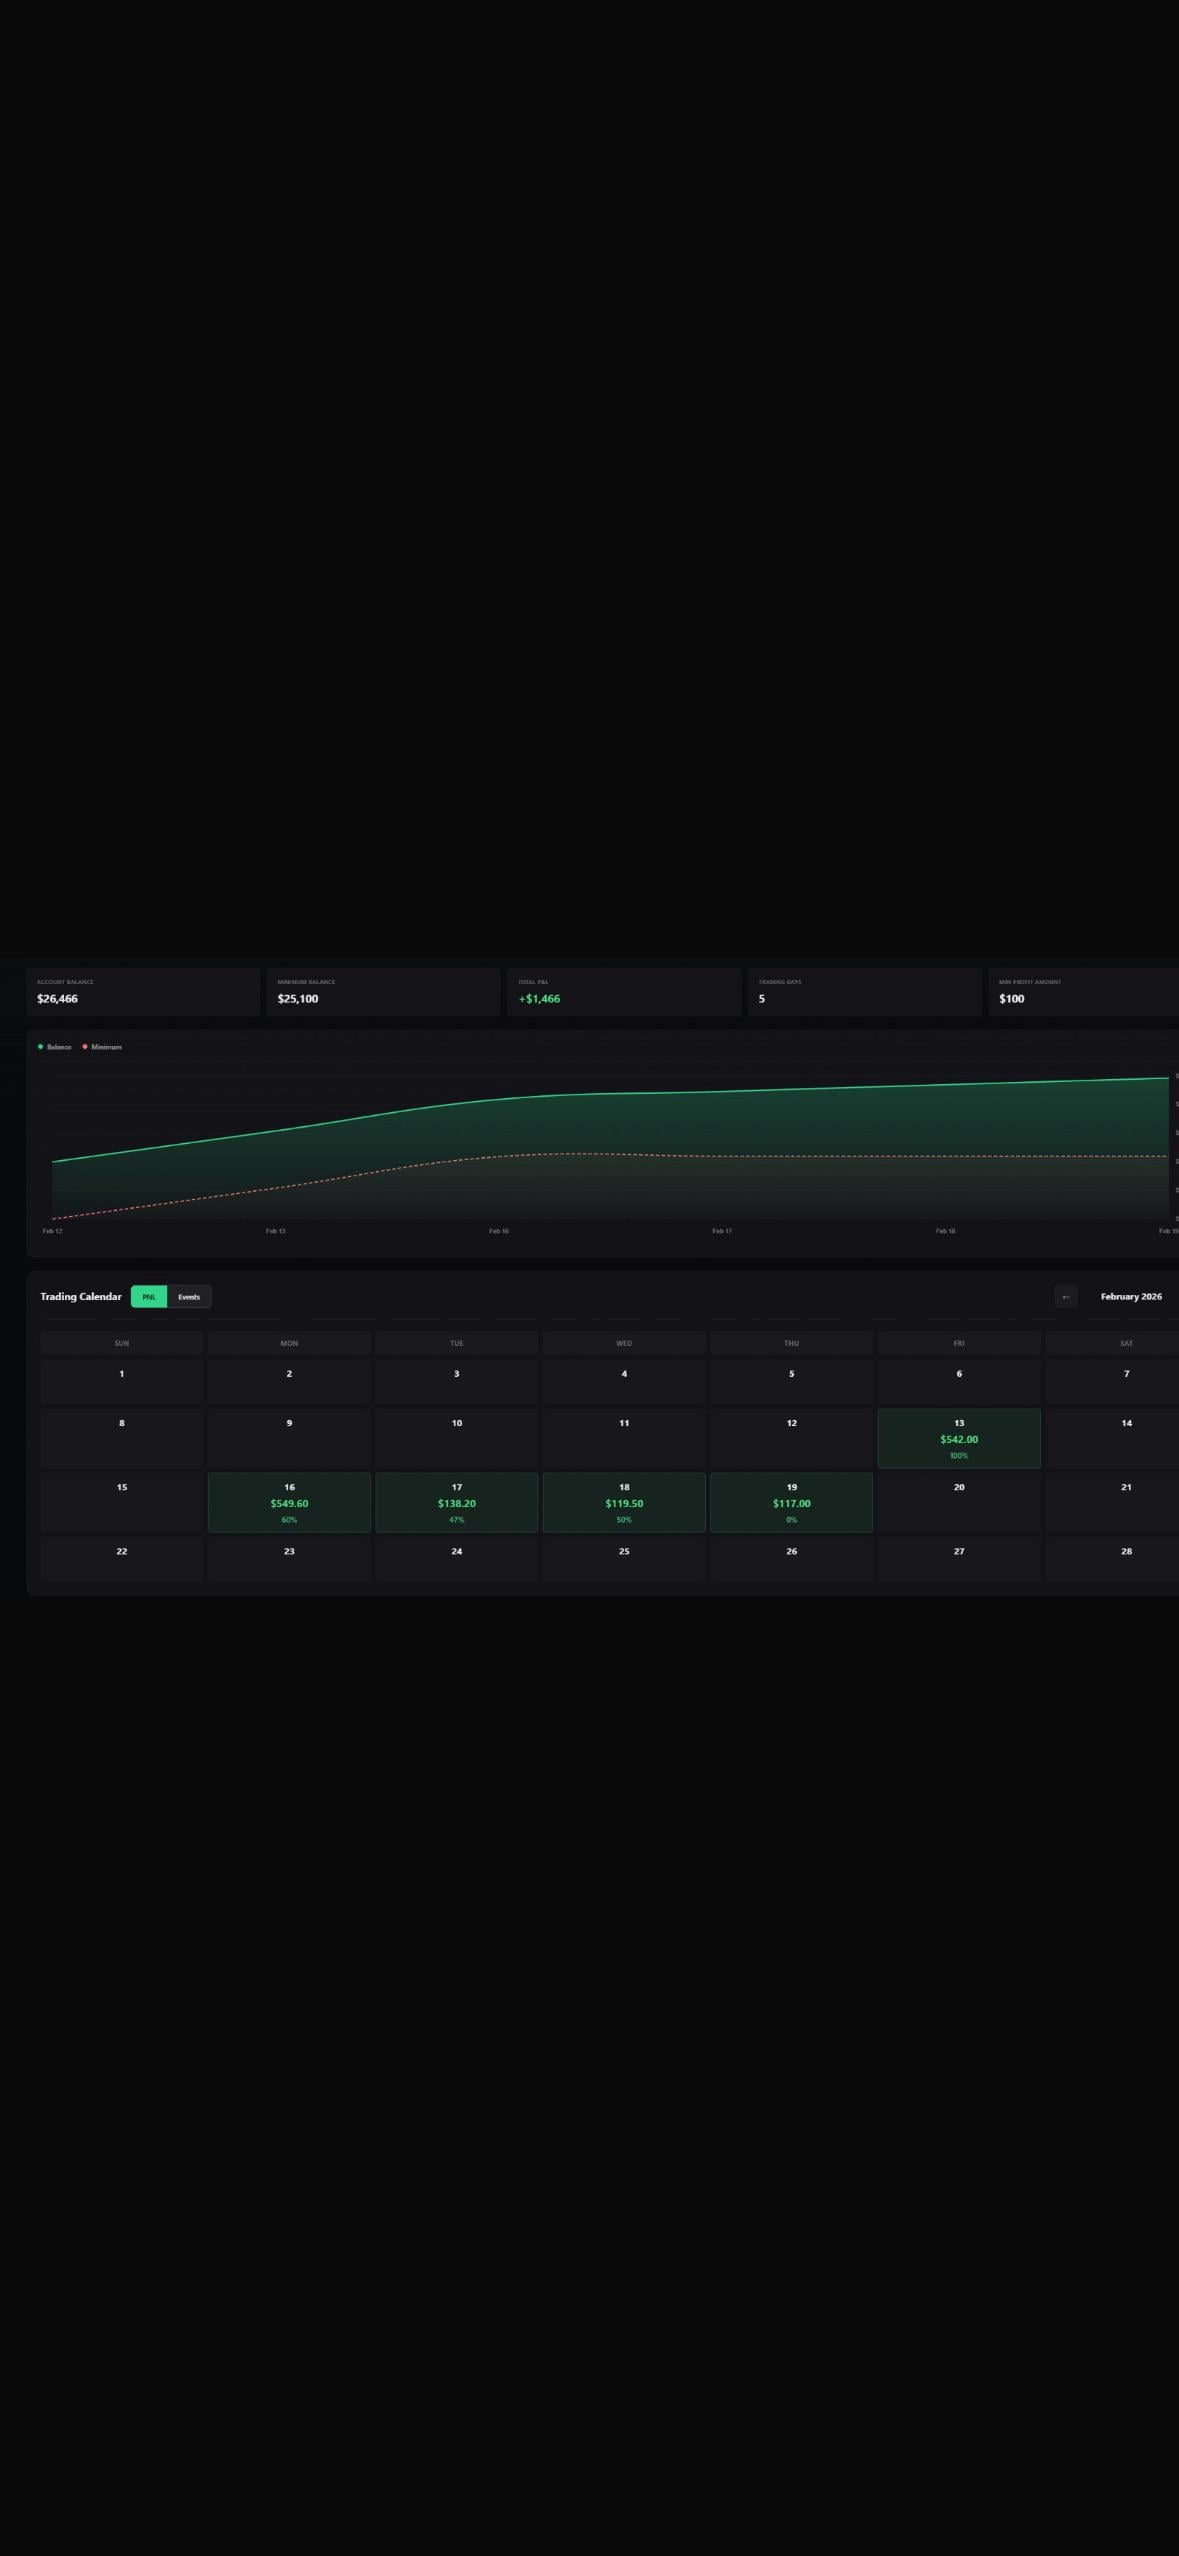Select the February 17 $138.20 day cell
The width and height of the screenshot is (1179, 2556).
pyautogui.click(x=457, y=1503)
